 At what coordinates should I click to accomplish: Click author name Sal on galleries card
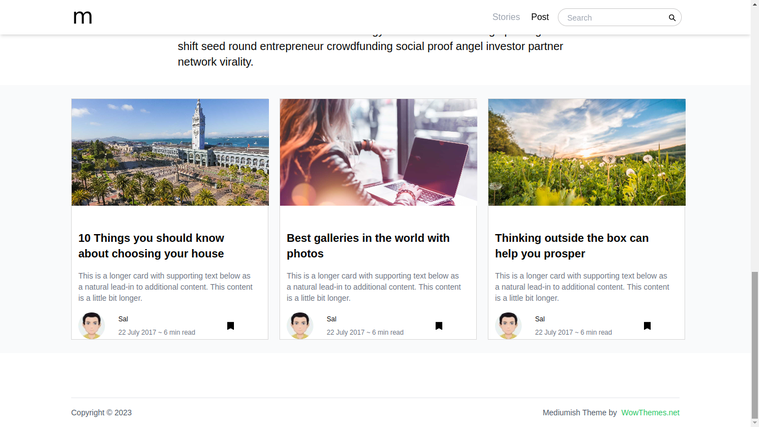(x=331, y=319)
